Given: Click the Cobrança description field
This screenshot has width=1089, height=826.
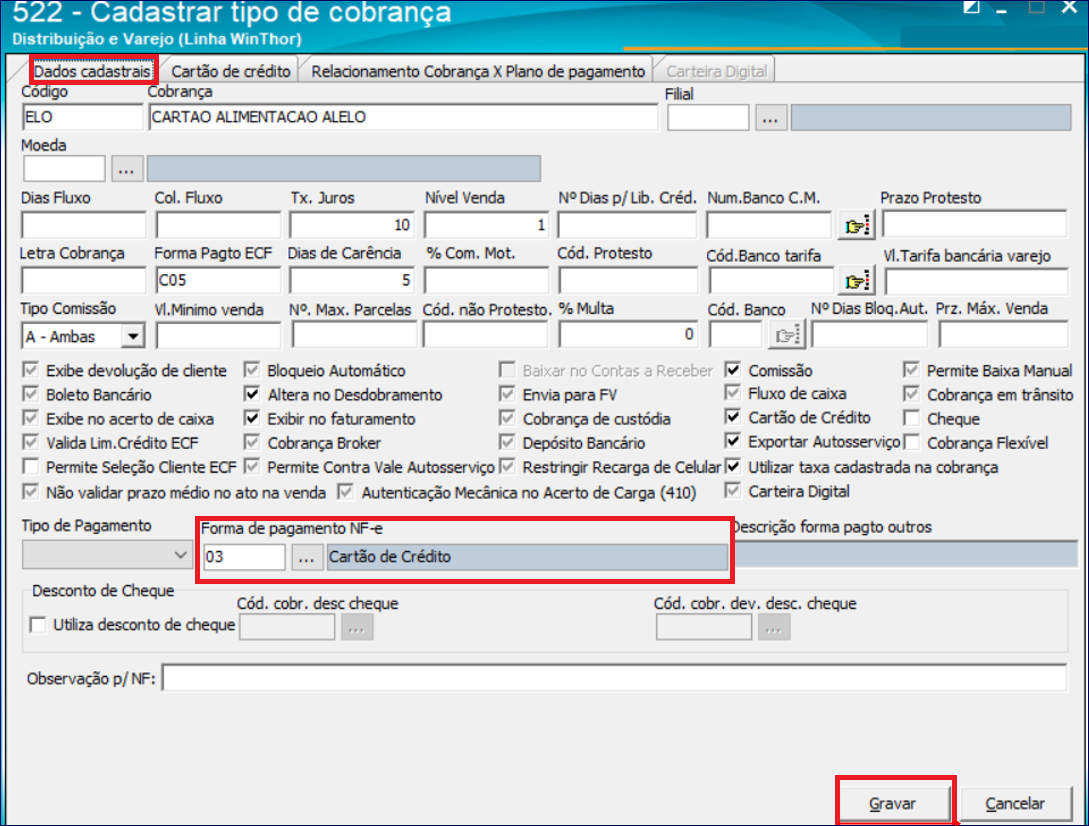Looking at the screenshot, I should 404,117.
